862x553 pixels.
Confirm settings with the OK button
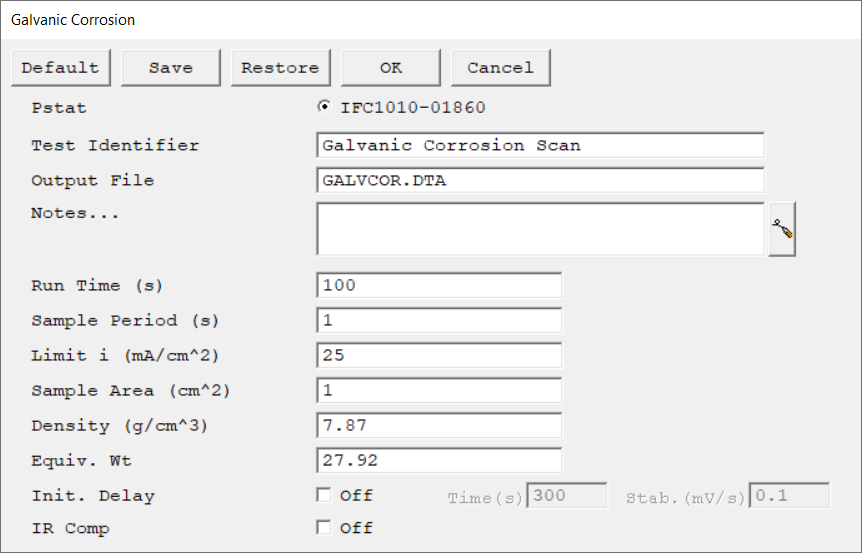391,68
